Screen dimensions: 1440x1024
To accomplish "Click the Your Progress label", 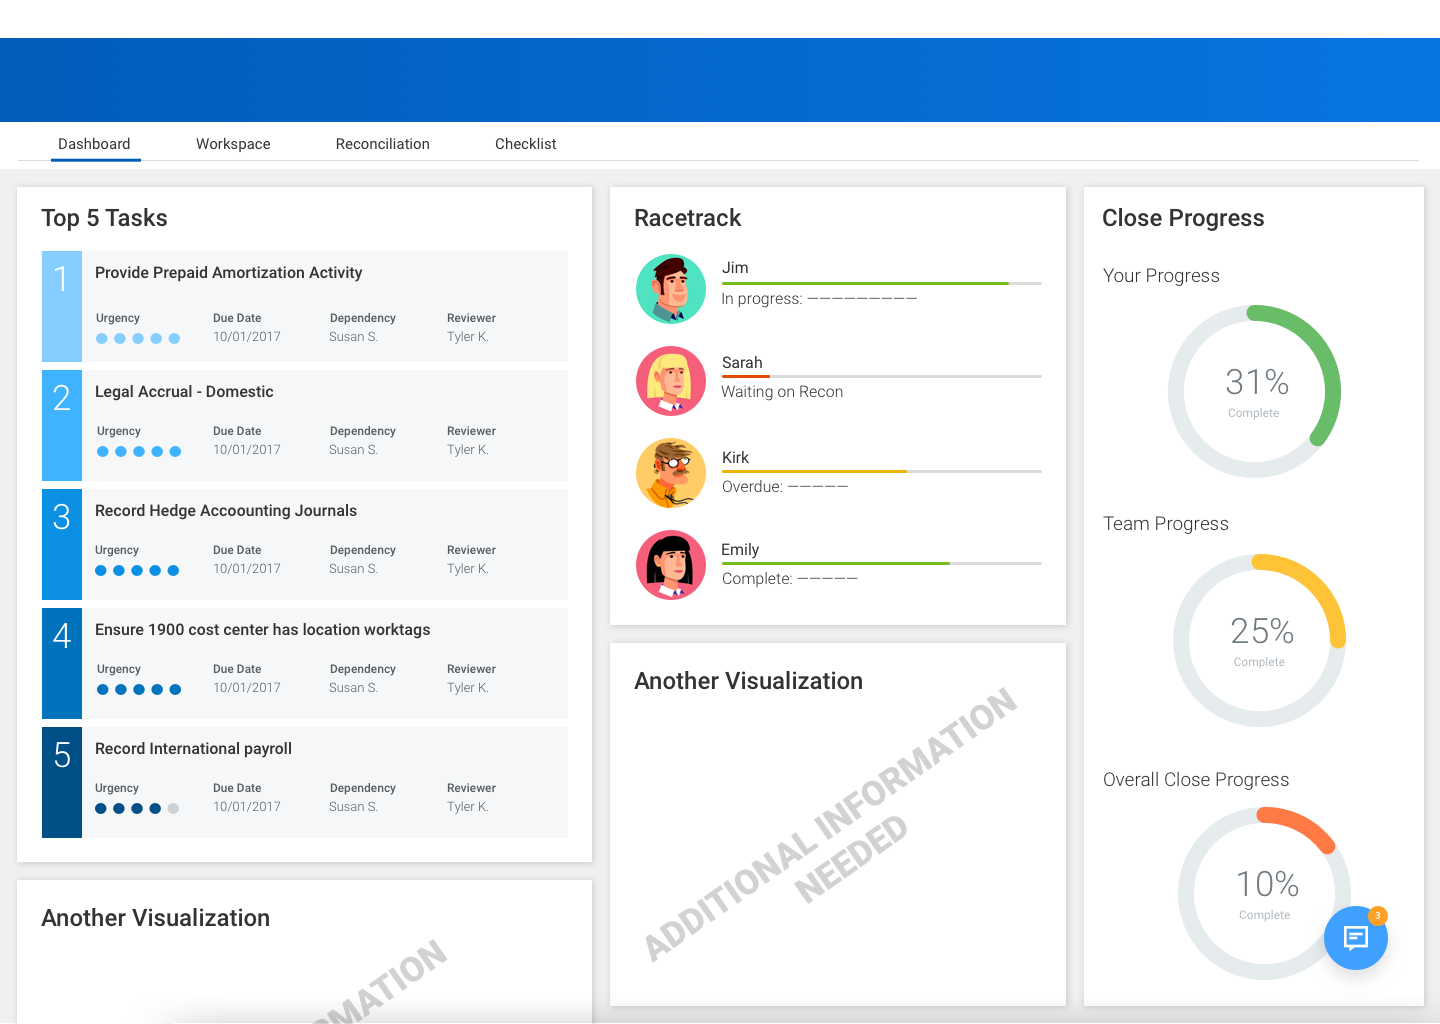I will pyautogui.click(x=1161, y=276).
